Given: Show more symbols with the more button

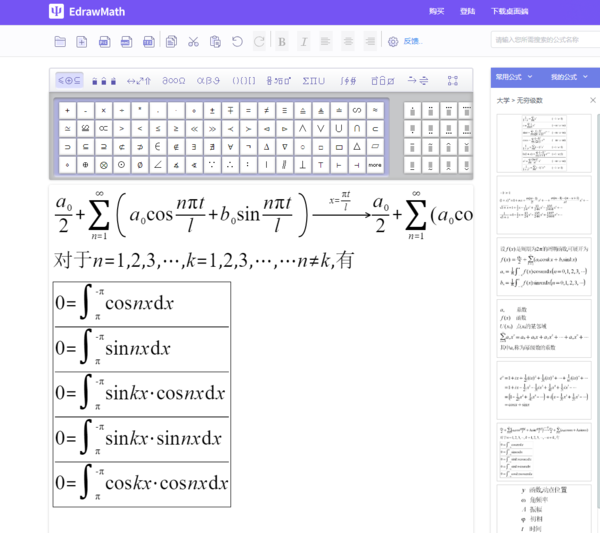Looking at the screenshot, I should click(375, 165).
